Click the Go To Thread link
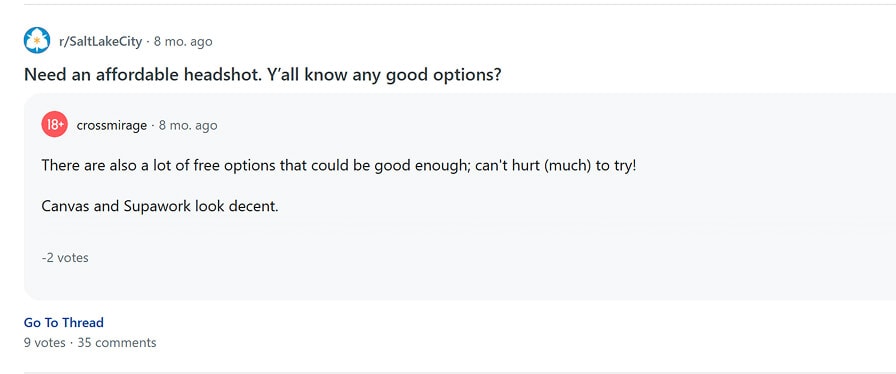896x374 pixels. 63,323
